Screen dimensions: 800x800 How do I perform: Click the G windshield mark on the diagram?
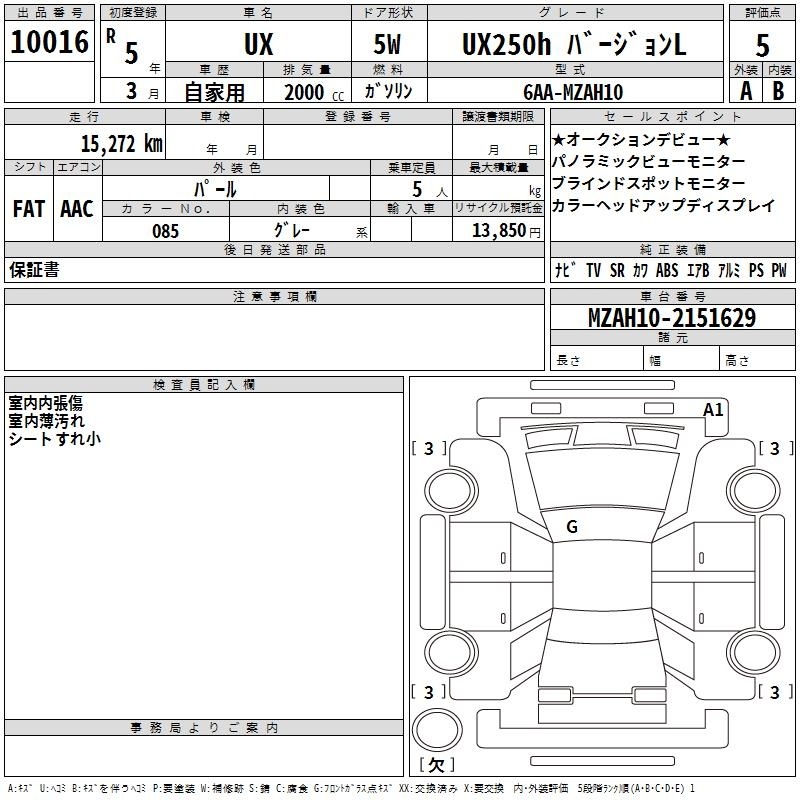[571, 527]
